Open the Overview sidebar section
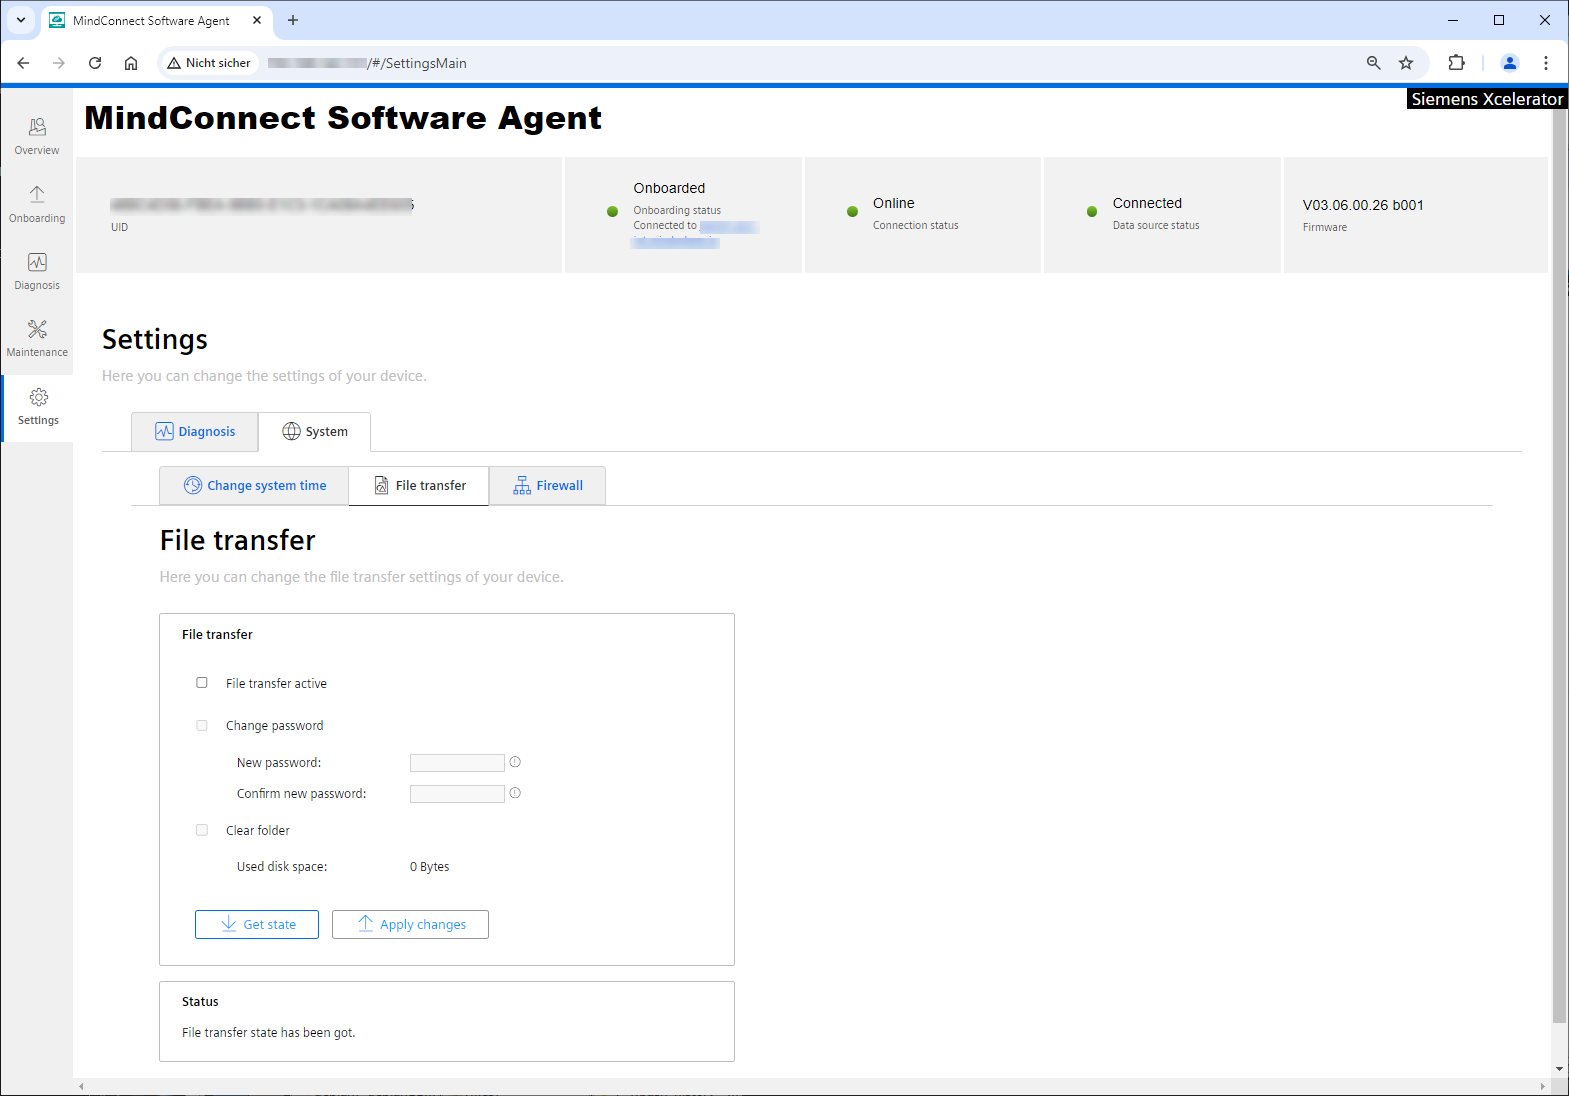 [x=37, y=136]
